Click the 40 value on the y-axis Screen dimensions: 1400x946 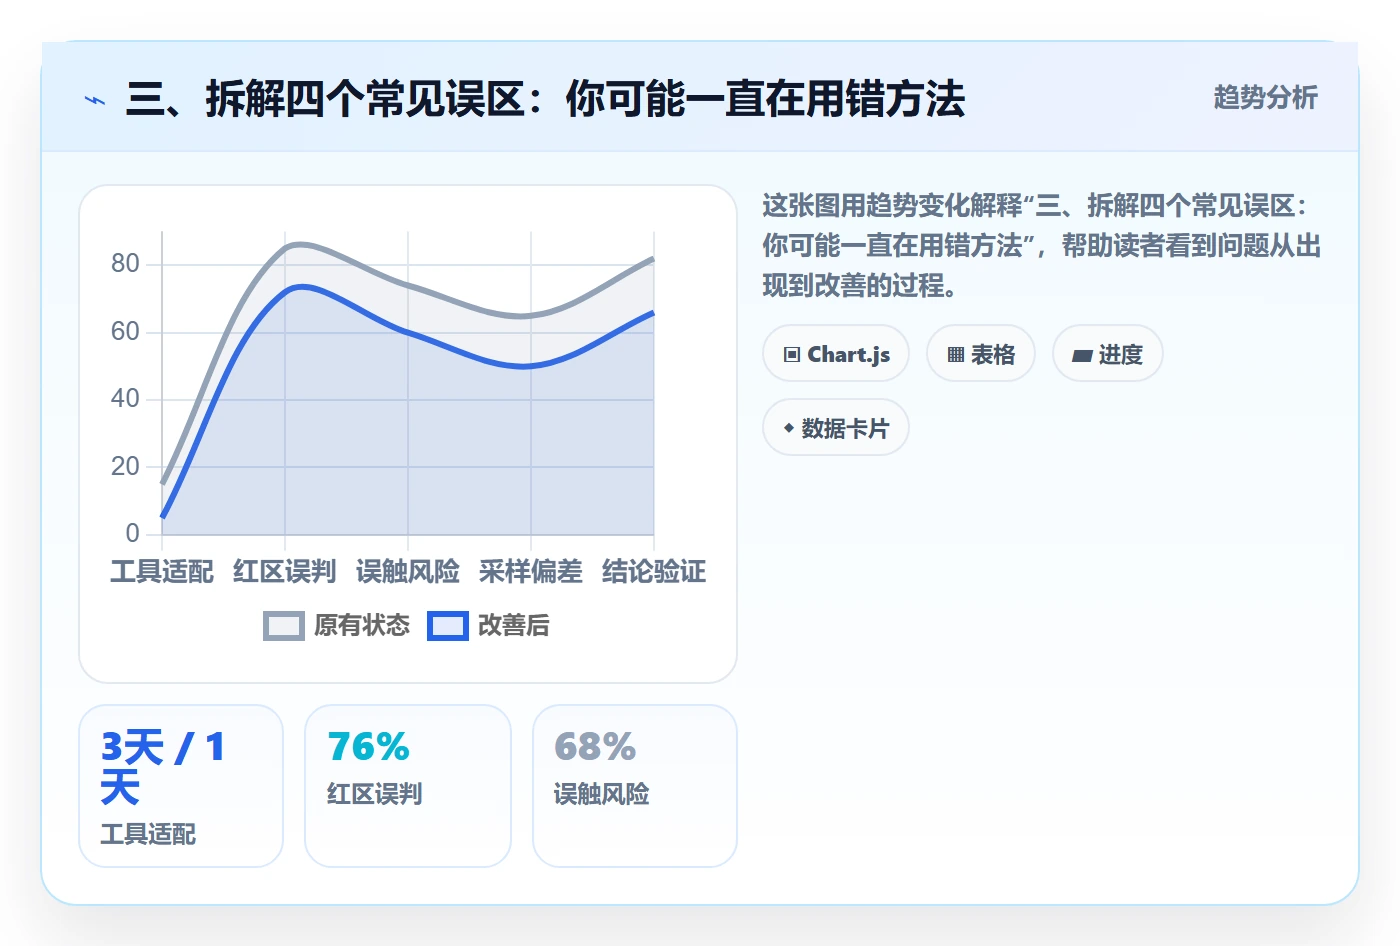tap(125, 399)
